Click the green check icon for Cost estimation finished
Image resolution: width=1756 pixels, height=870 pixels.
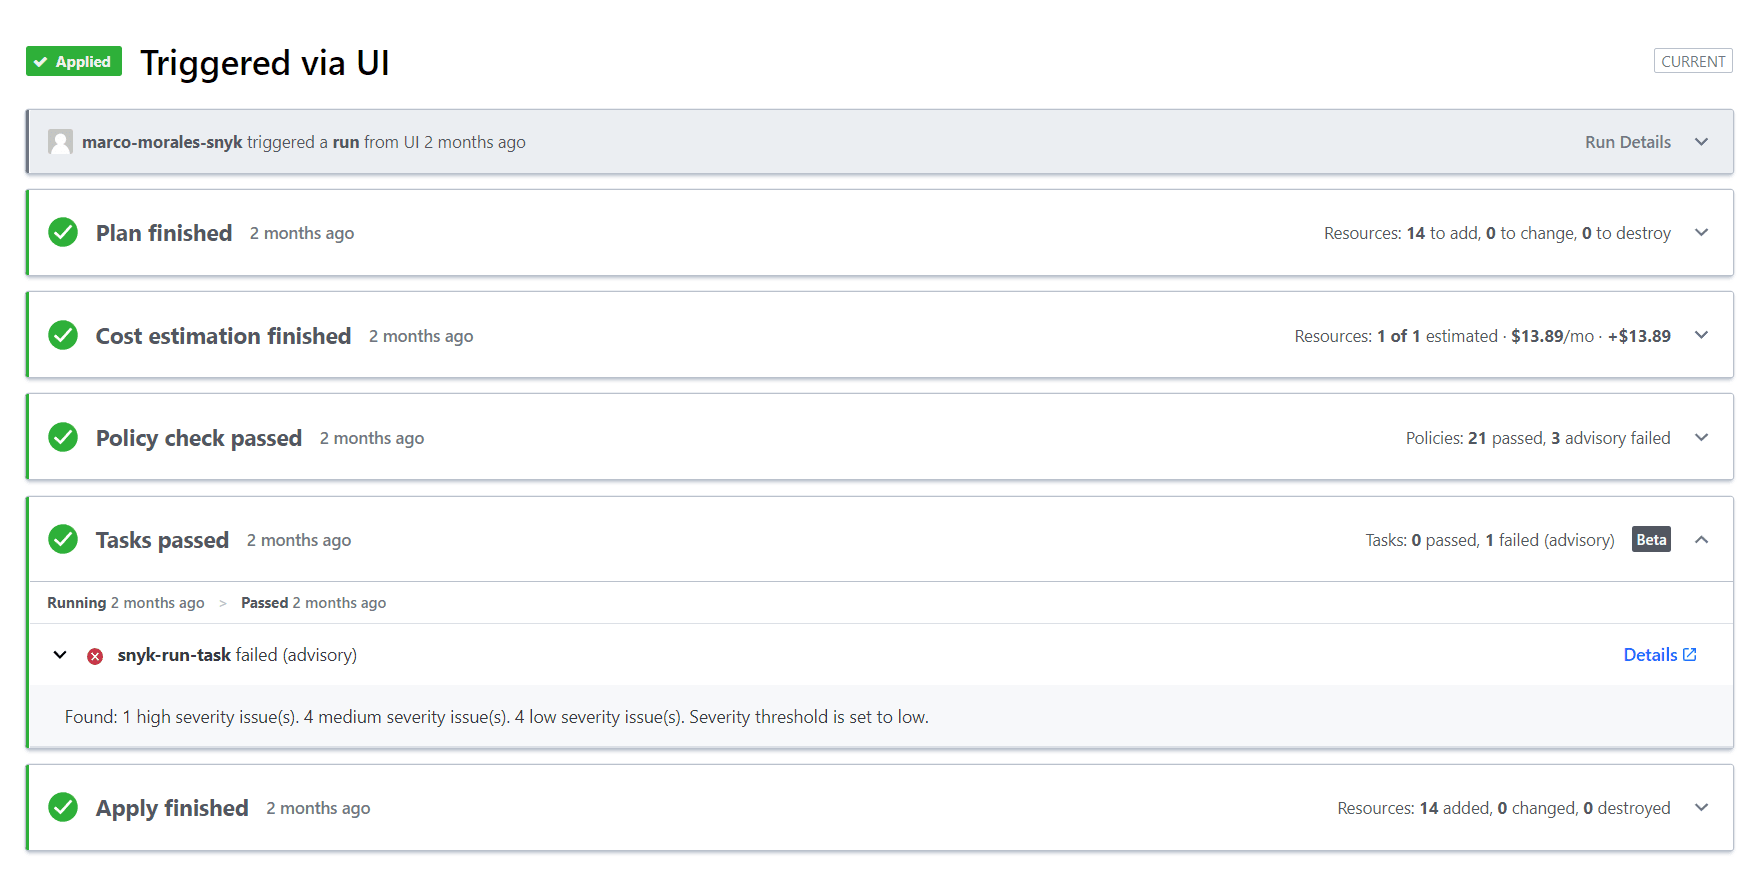[x=63, y=335]
